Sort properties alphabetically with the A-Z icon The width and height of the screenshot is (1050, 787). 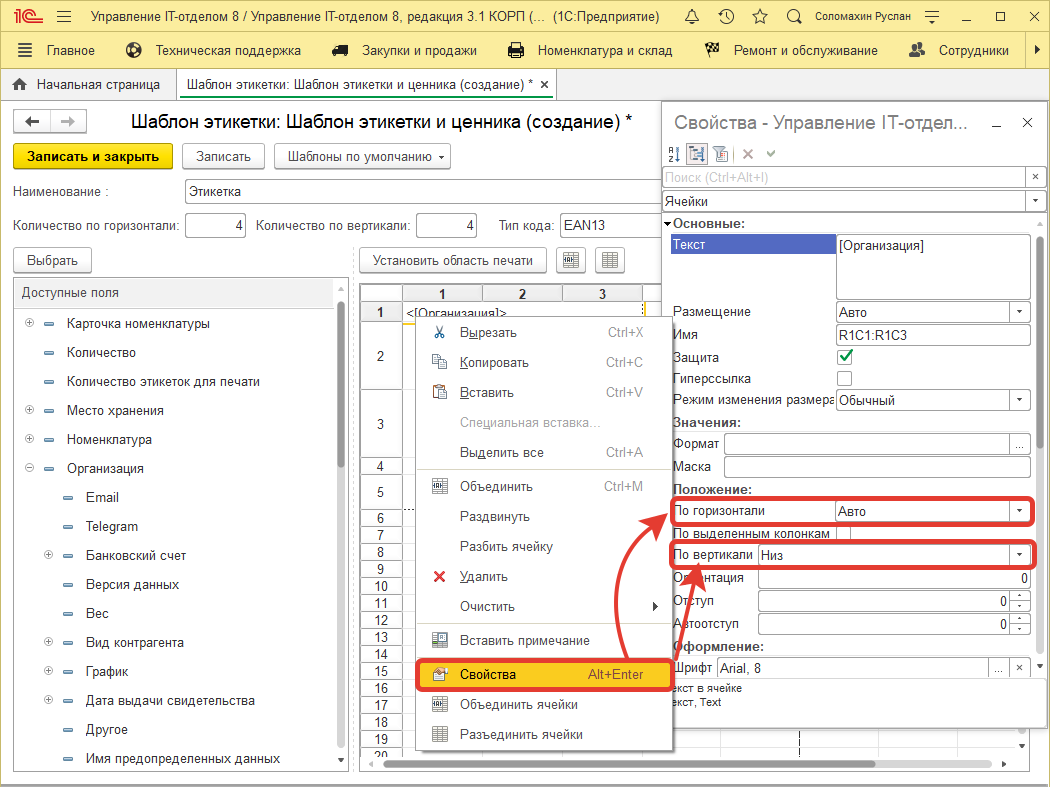[x=673, y=153]
